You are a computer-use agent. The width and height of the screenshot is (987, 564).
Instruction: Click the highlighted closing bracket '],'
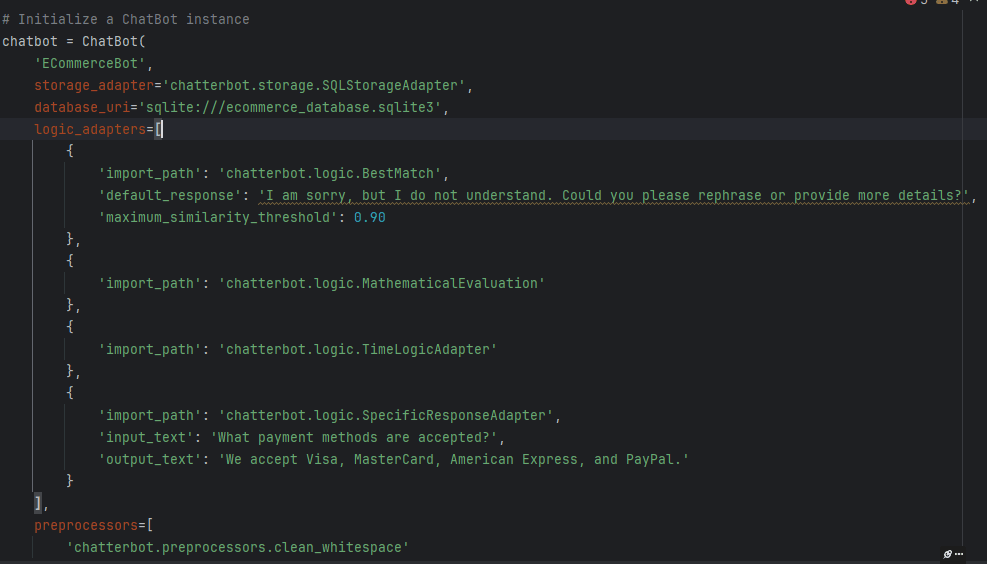click(41, 503)
